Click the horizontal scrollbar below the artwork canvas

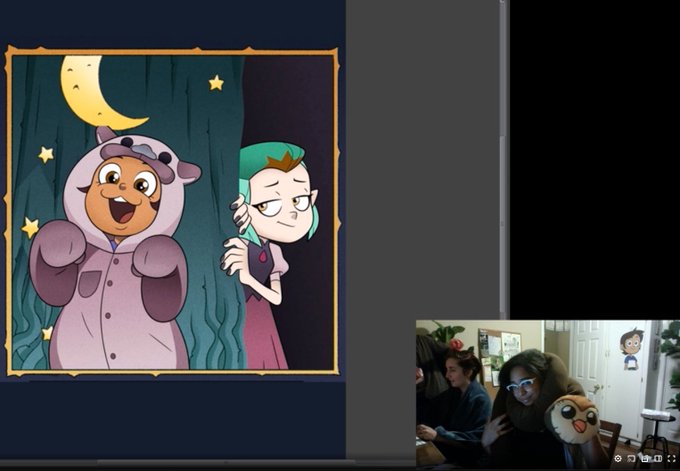point(226,462)
